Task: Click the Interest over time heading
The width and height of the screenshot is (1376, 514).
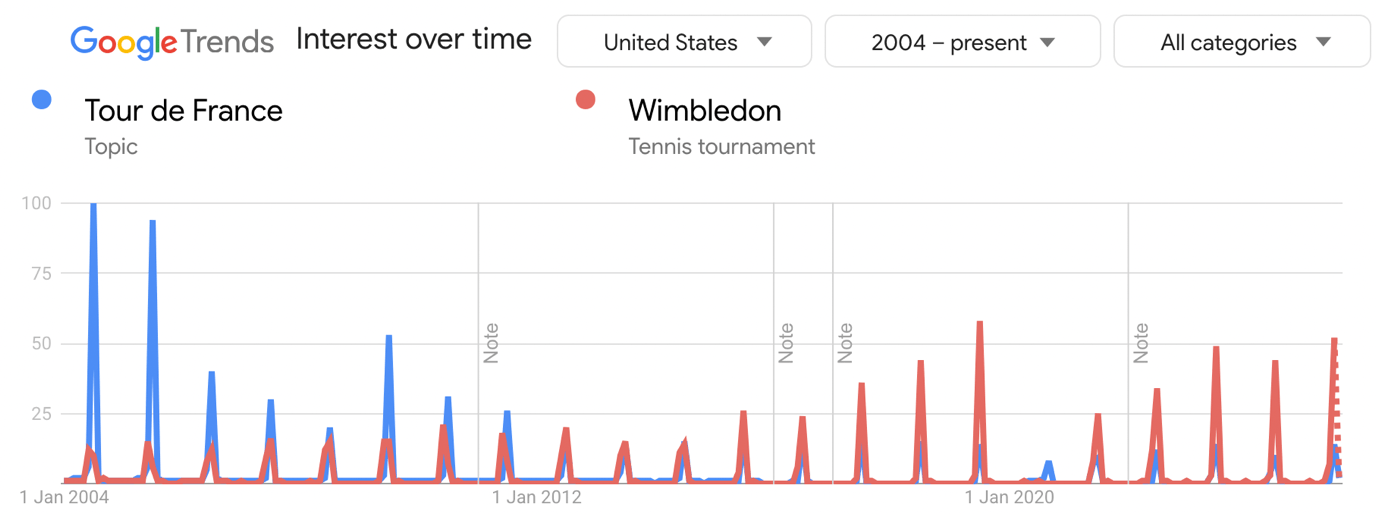Action: pyautogui.click(x=414, y=40)
